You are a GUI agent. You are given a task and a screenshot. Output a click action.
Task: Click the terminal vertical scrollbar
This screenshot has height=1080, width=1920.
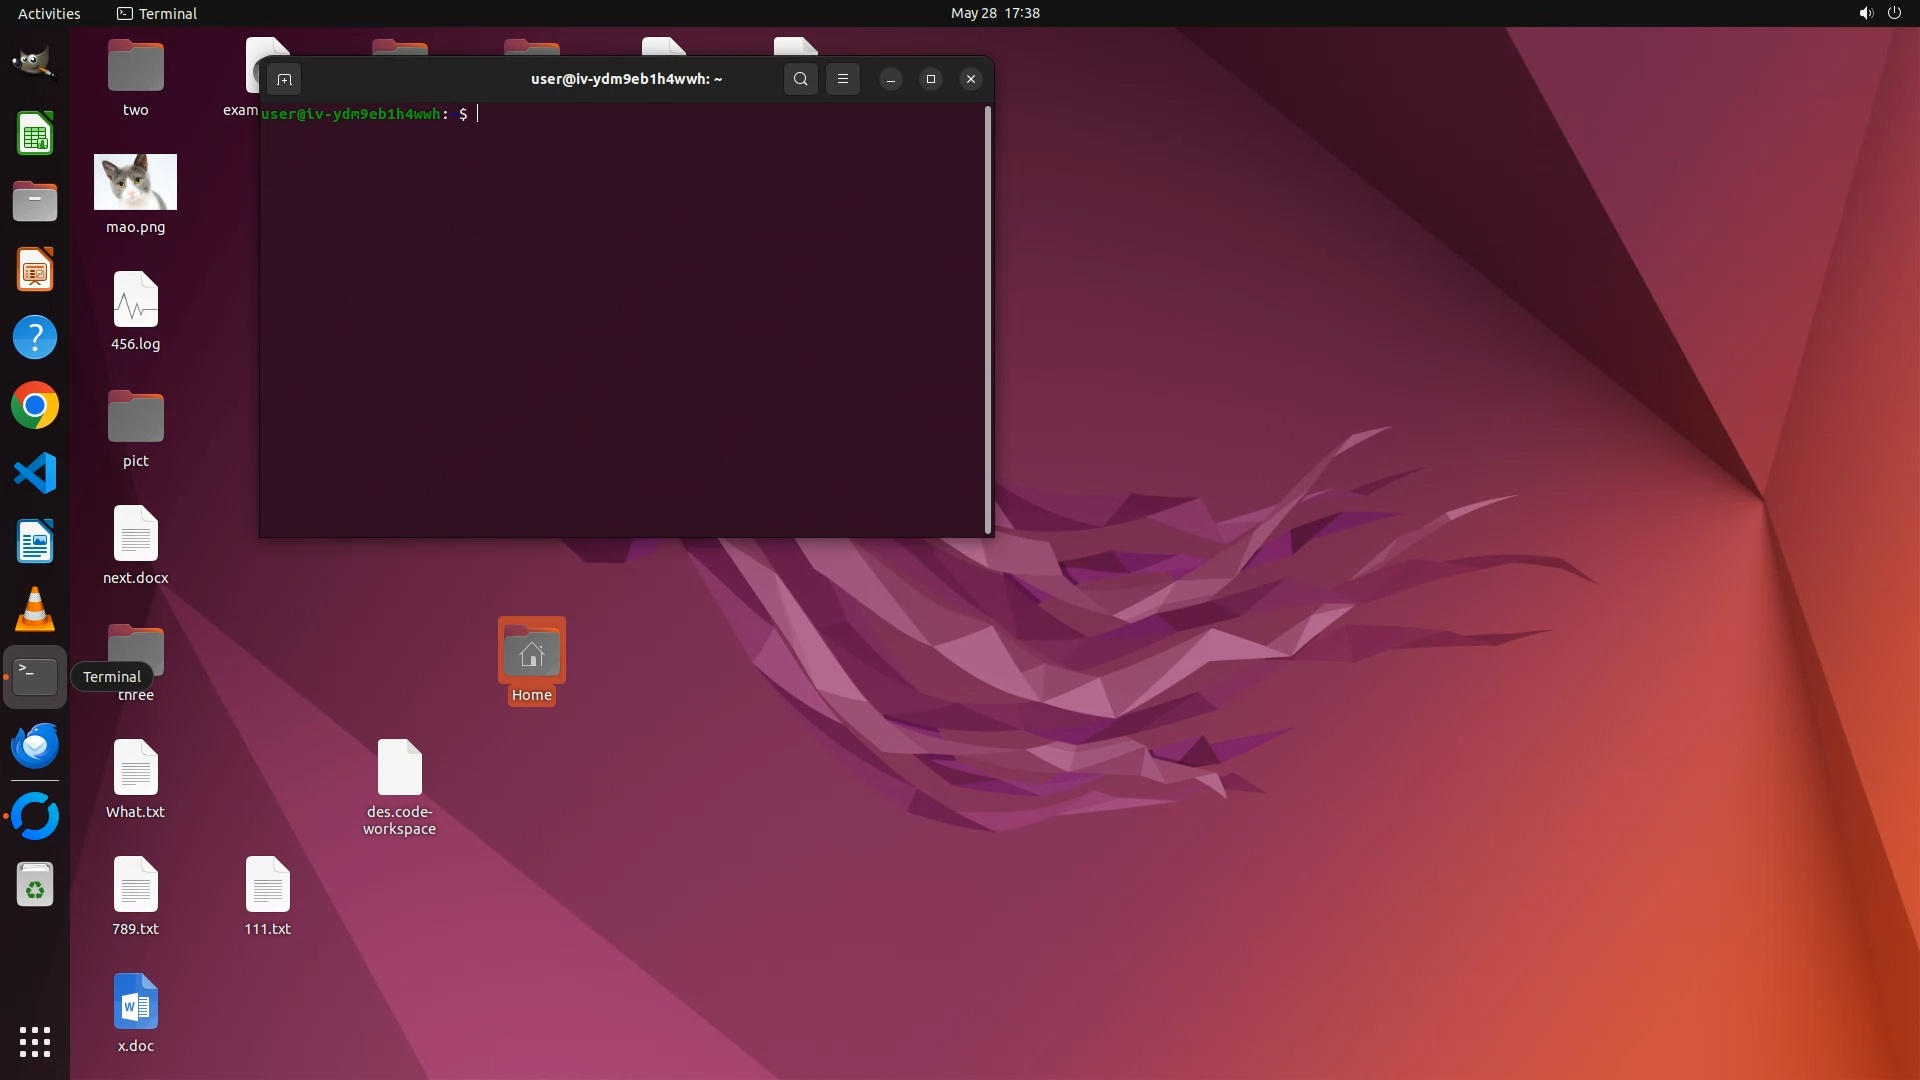point(988,320)
